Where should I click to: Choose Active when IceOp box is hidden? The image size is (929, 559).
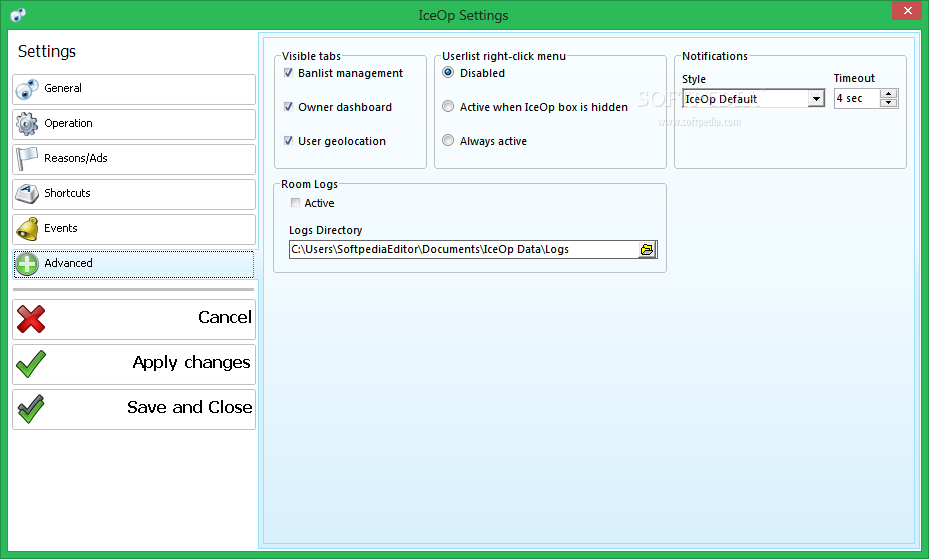[448, 106]
